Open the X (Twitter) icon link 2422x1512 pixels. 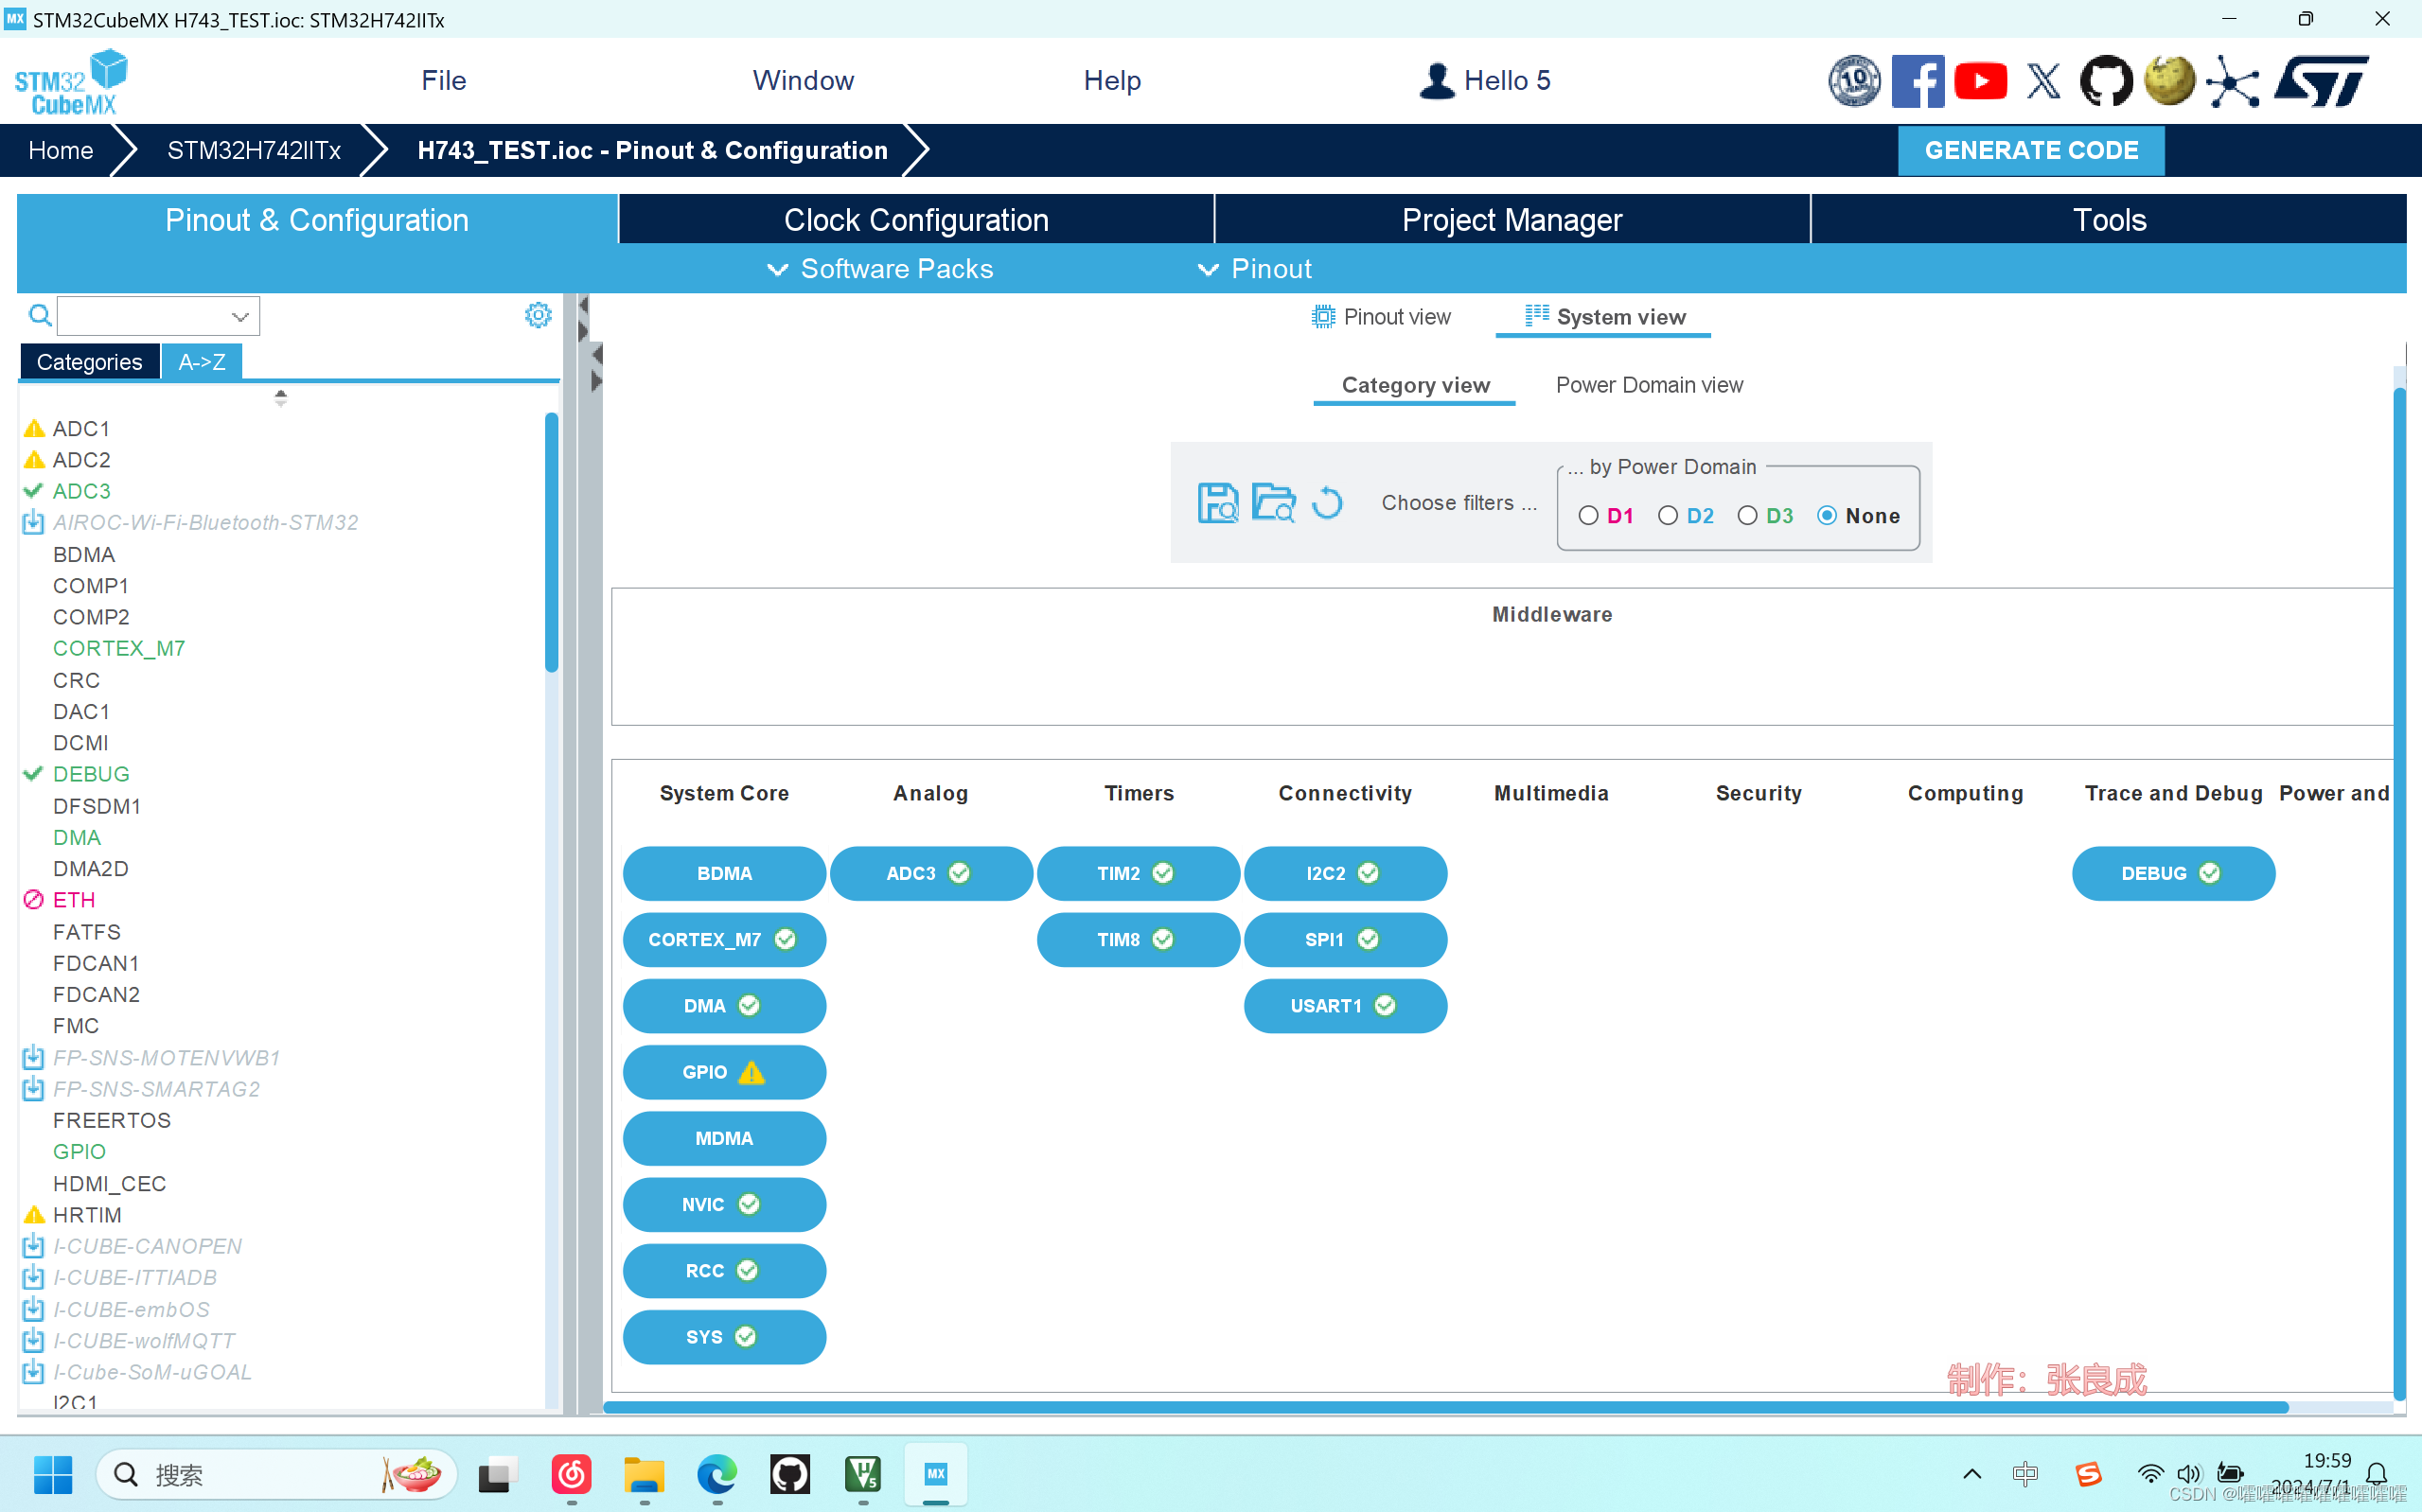[2043, 81]
